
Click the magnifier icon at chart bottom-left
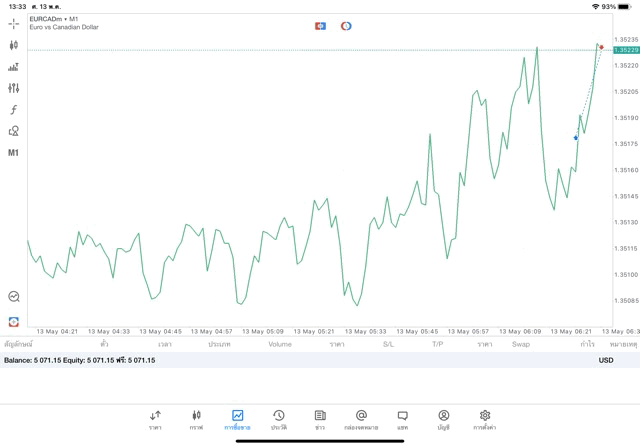coord(13,297)
